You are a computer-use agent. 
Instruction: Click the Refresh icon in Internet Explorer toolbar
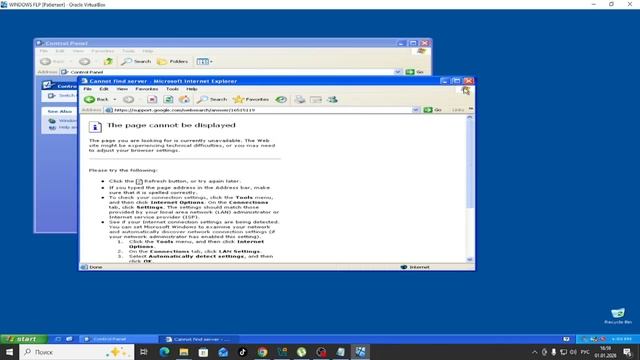pos(168,99)
